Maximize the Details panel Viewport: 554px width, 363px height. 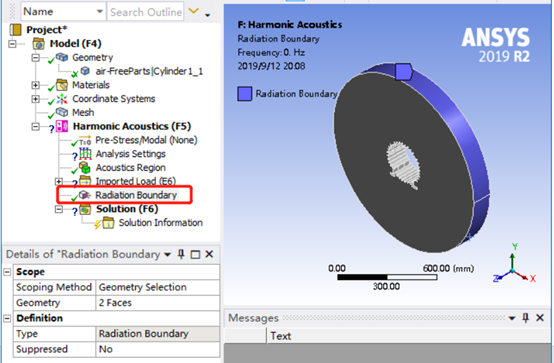195,254
